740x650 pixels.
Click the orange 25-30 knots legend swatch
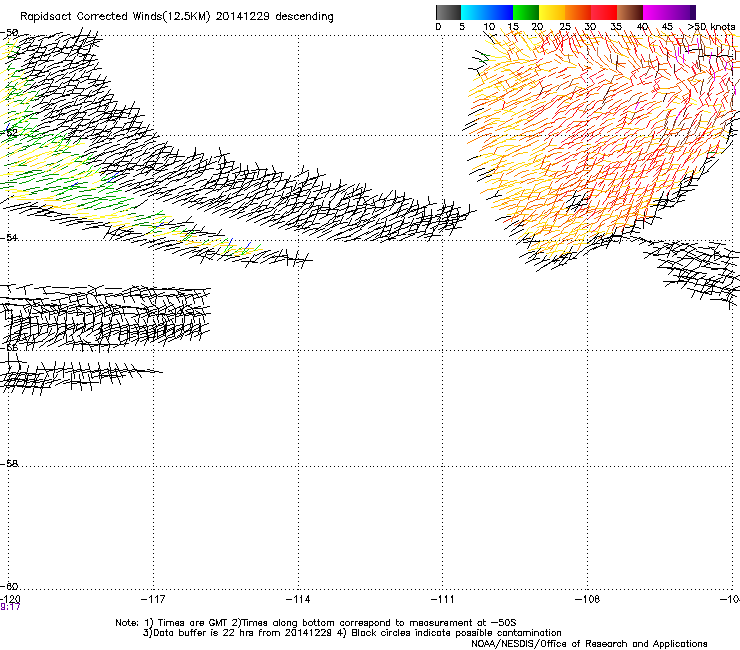point(578,12)
